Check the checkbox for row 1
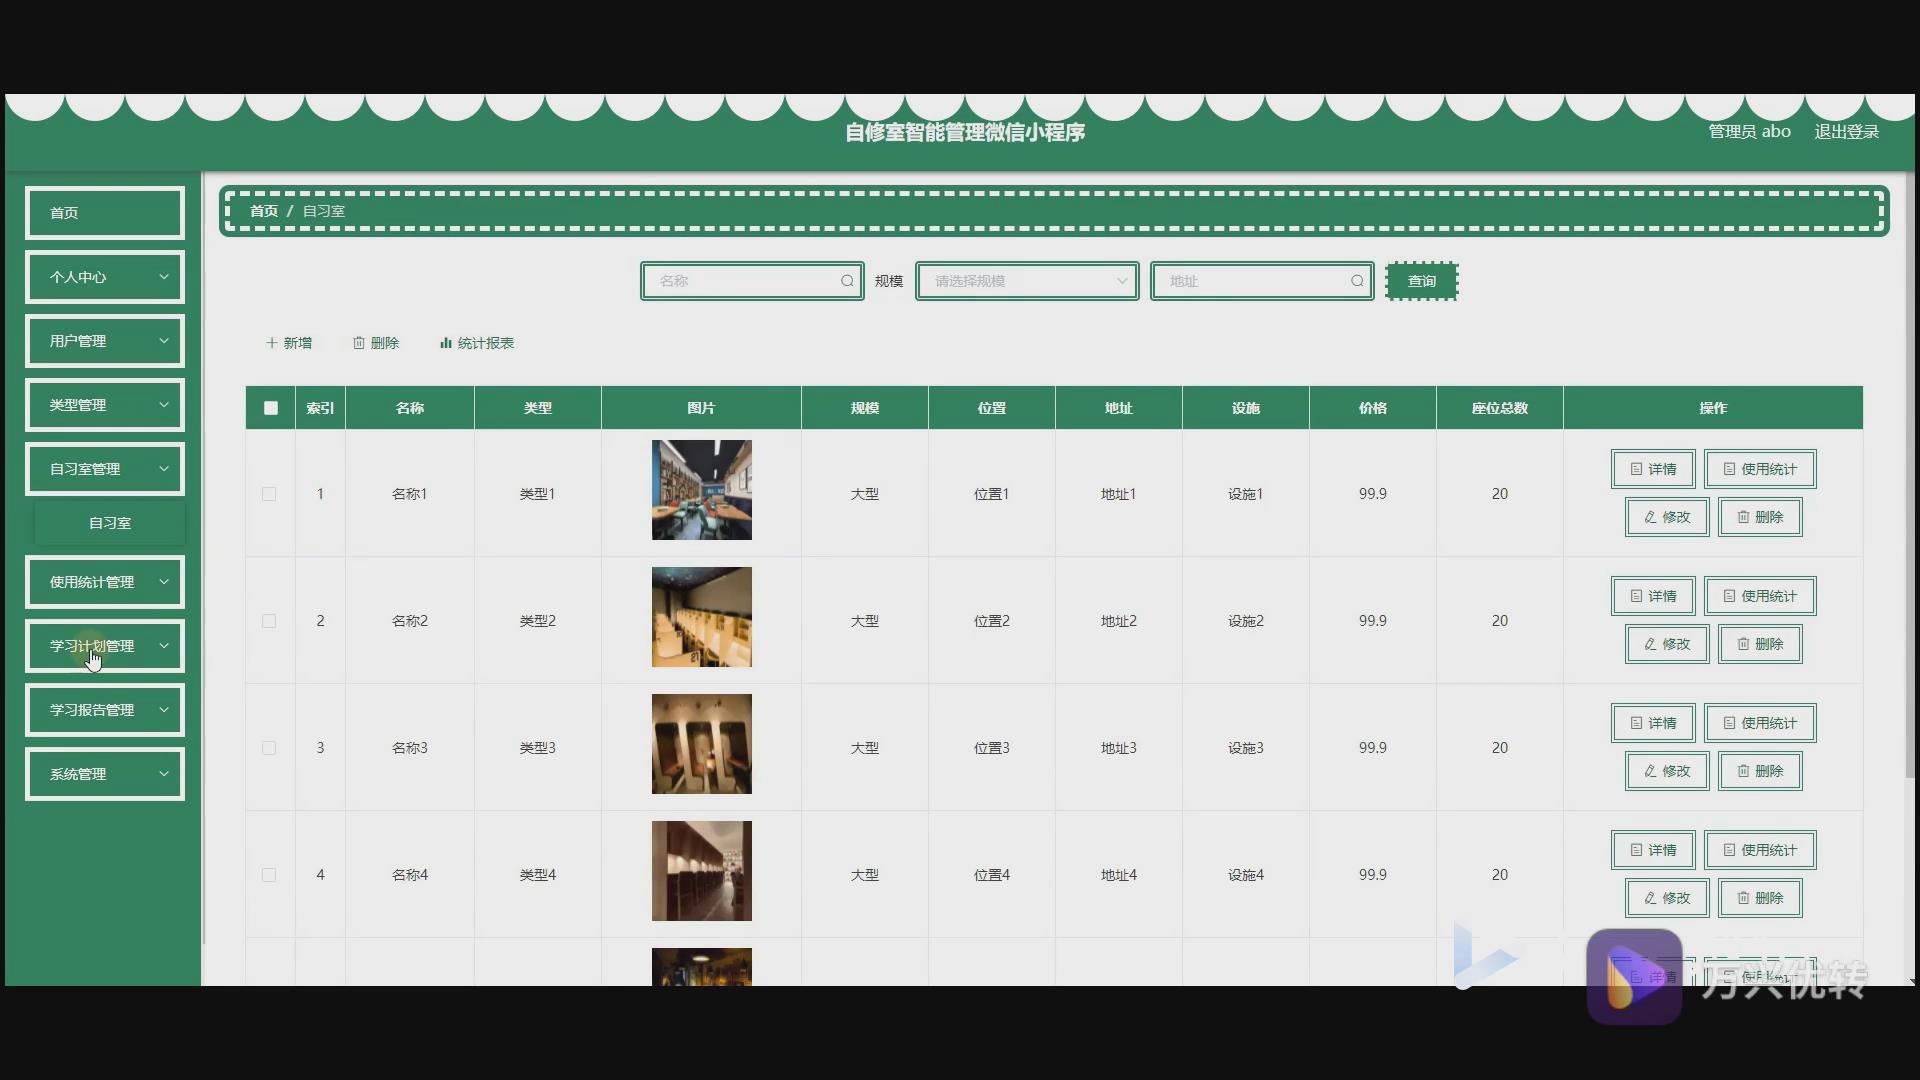 click(x=269, y=494)
